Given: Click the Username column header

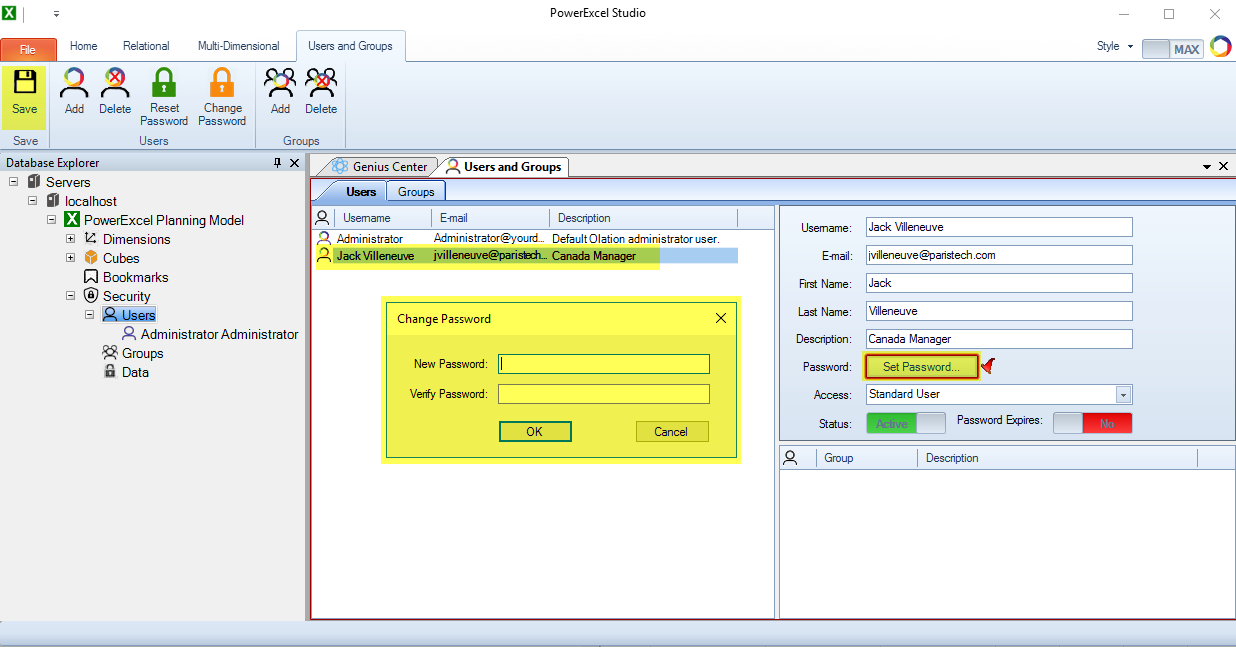Looking at the screenshot, I should (382, 218).
